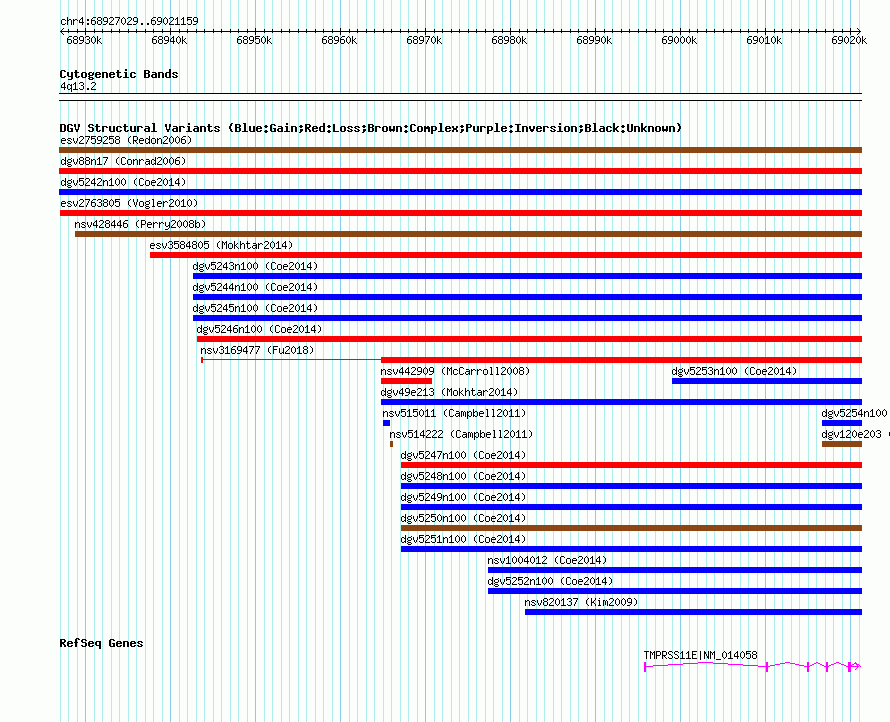The width and height of the screenshot is (890, 722).
Task: Click the DGV Structural Variants track title
Action: pyautogui.click(x=371, y=128)
